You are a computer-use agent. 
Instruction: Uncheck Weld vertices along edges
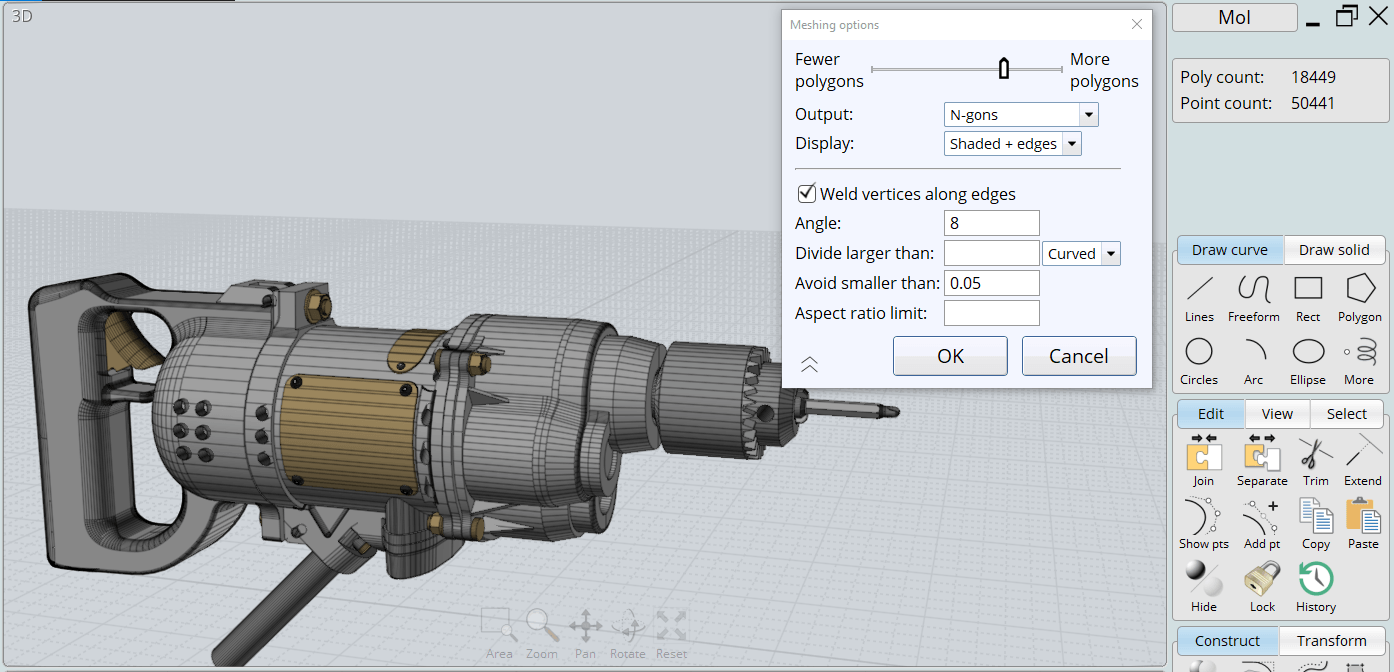click(x=806, y=194)
